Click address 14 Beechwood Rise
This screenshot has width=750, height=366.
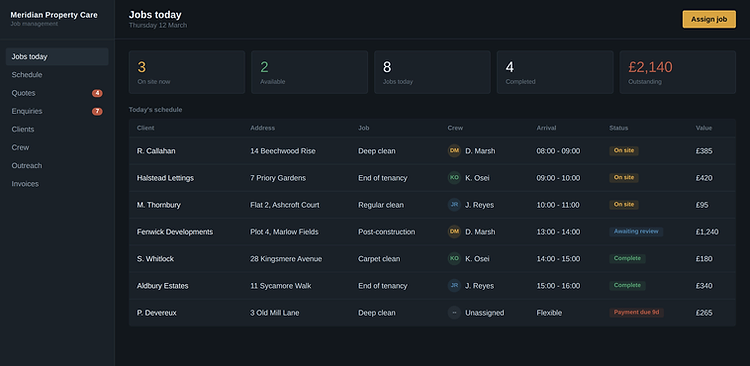coord(283,151)
